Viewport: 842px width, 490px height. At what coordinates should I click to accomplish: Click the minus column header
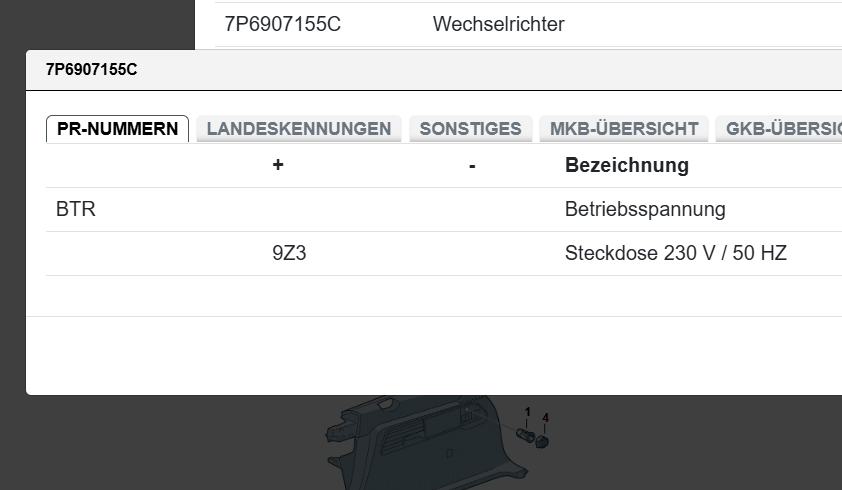tap(472, 165)
